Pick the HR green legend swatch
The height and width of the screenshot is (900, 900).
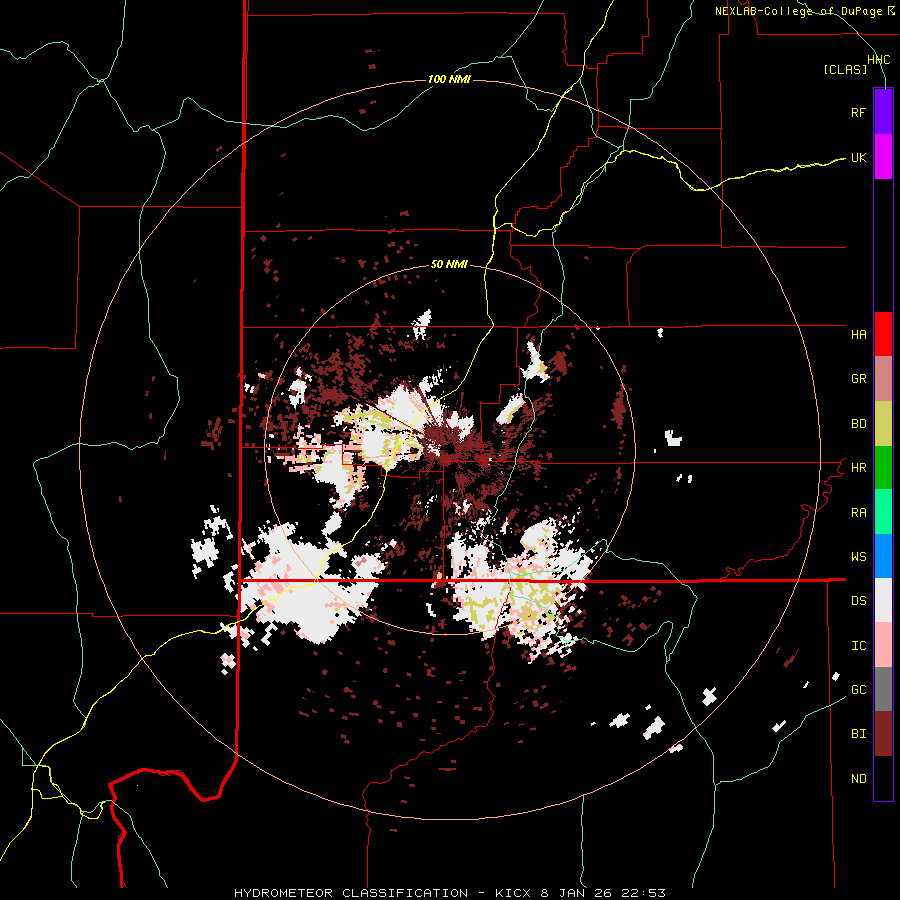tap(883, 468)
